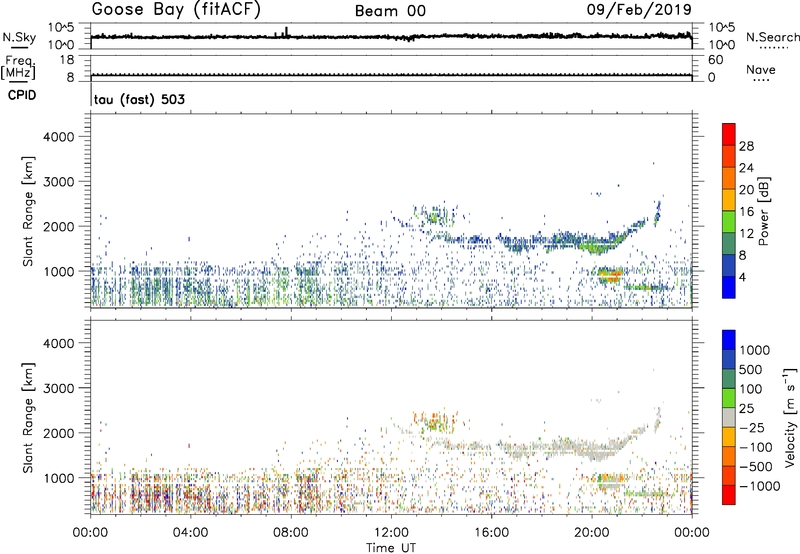Click the light green 12–16 dB colorbar segment

pos(729,221)
